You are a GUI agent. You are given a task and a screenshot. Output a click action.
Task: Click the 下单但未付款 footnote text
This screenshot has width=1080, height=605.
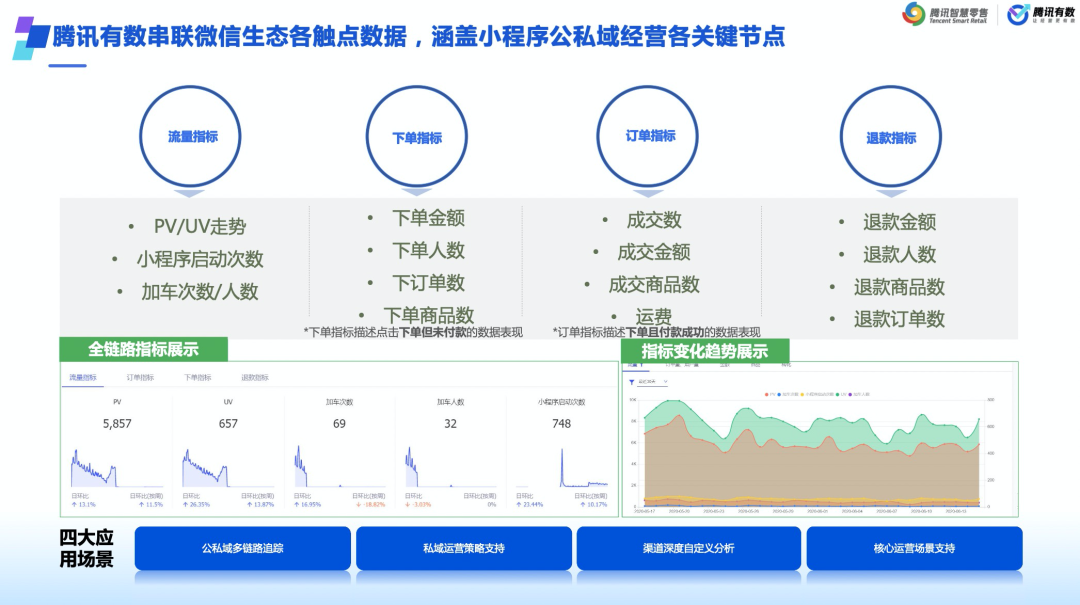pos(433,332)
